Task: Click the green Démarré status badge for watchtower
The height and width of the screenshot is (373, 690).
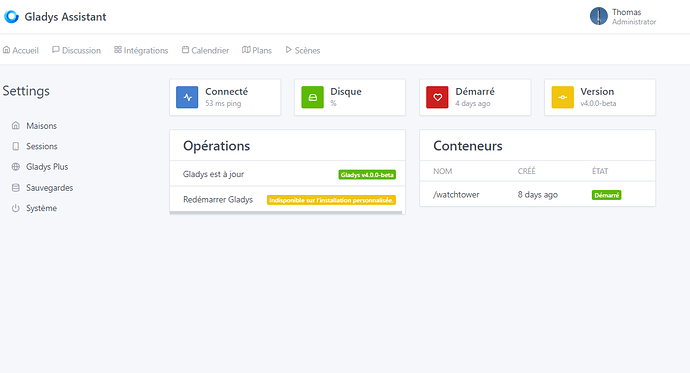Action: pos(606,195)
